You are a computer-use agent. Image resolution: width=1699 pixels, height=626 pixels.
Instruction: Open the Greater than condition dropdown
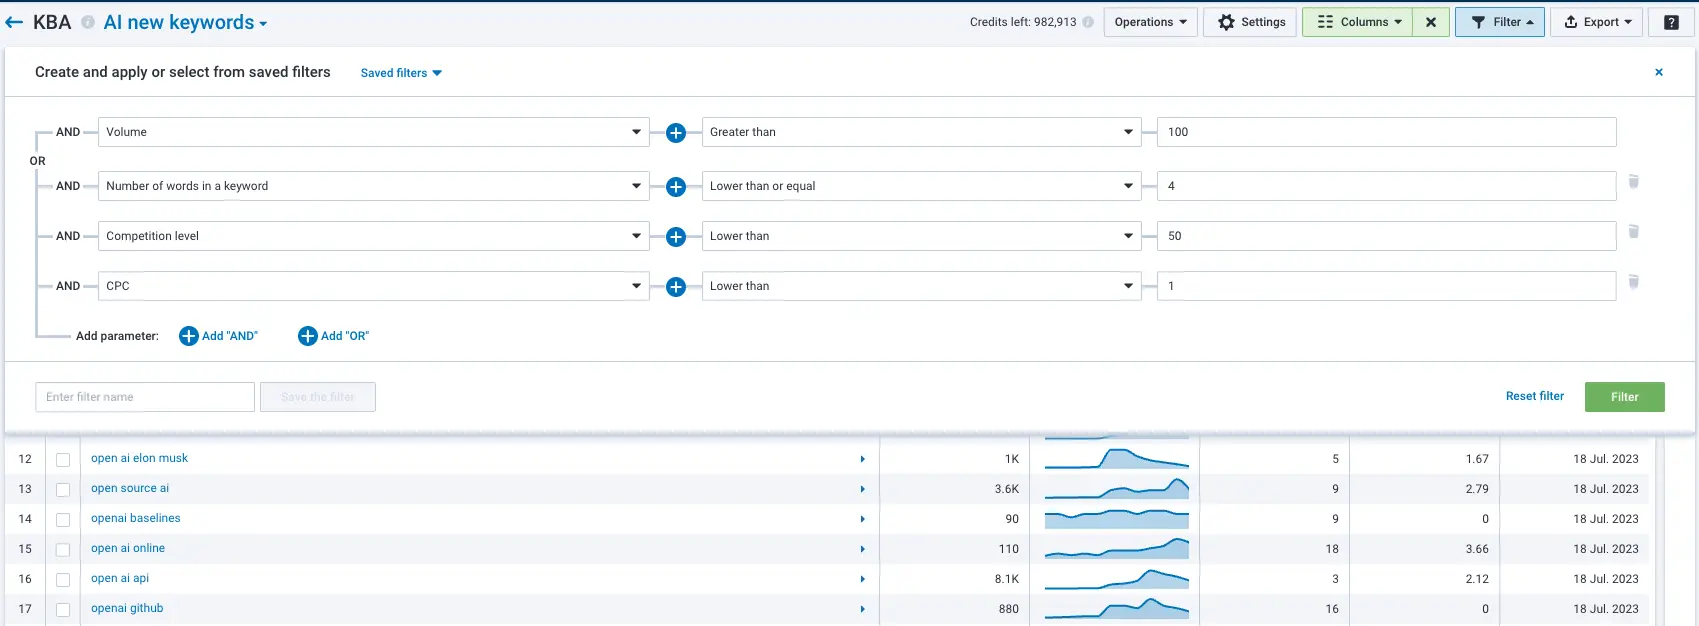click(x=920, y=132)
